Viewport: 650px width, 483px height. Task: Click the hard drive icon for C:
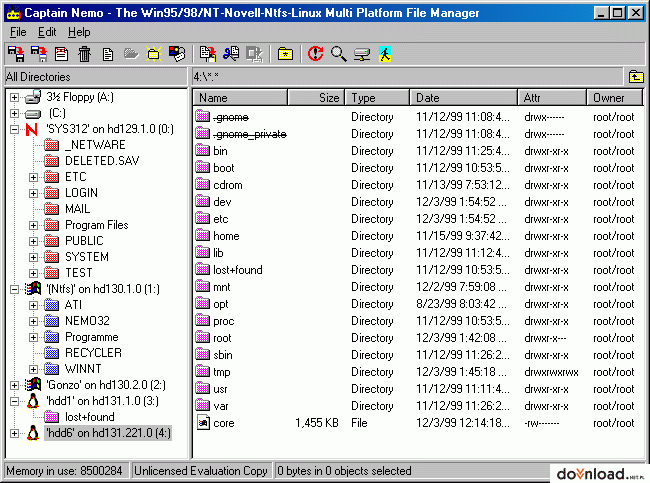[33, 114]
